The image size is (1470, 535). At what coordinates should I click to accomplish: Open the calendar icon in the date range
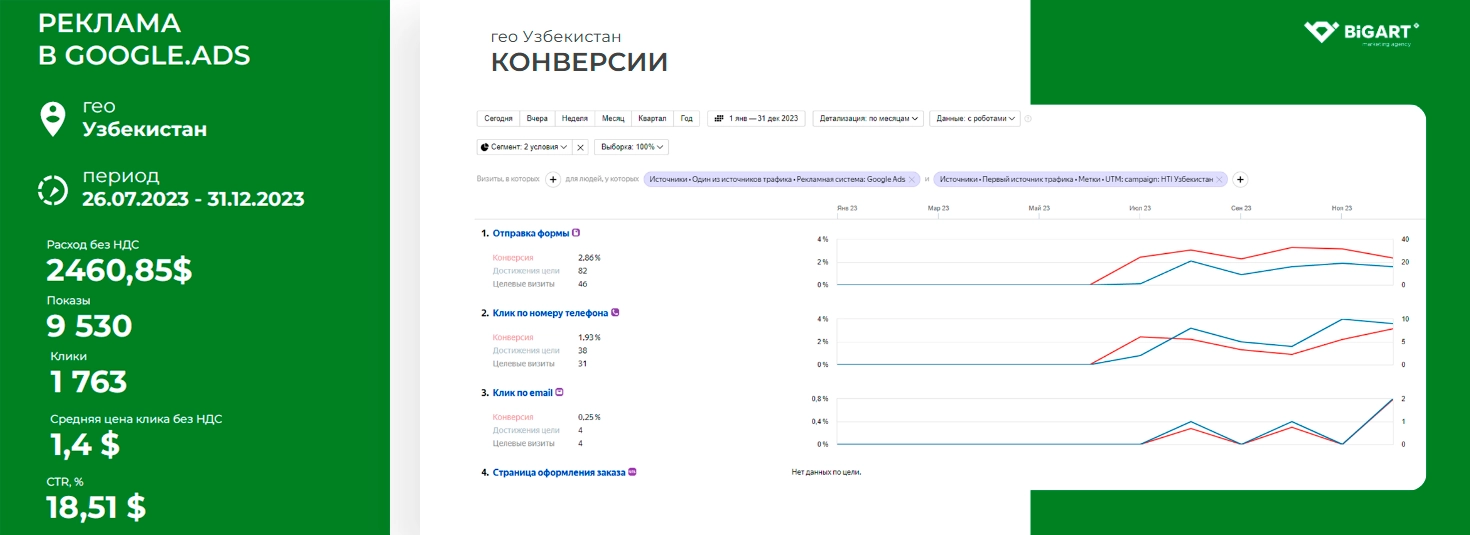pos(718,118)
